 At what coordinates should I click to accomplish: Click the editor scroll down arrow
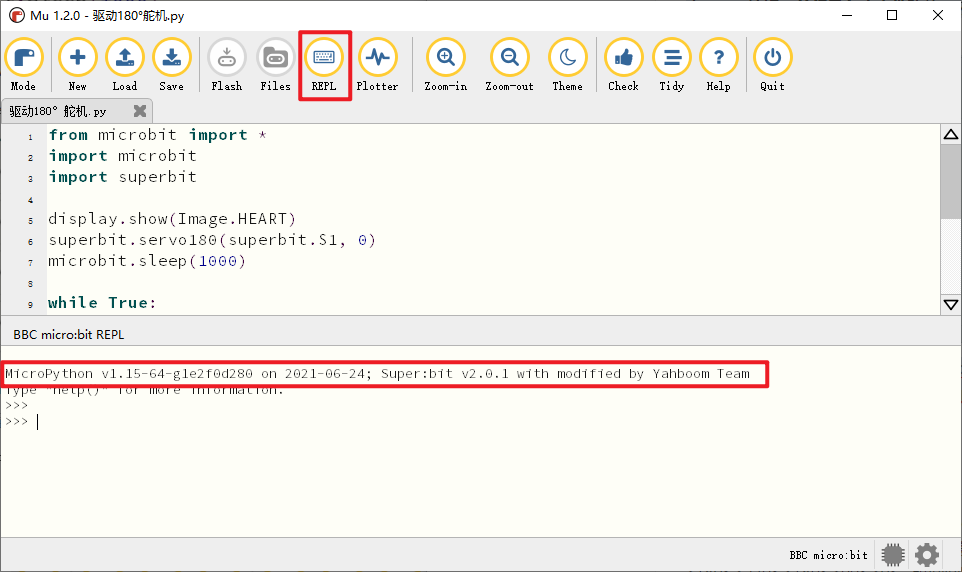[x=951, y=304]
